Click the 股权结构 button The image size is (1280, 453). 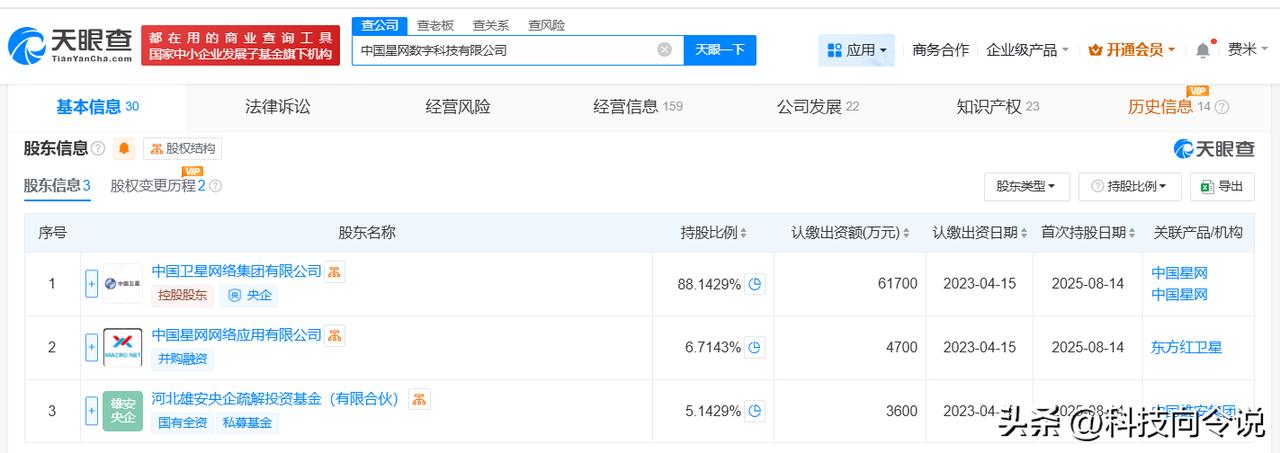click(182, 149)
